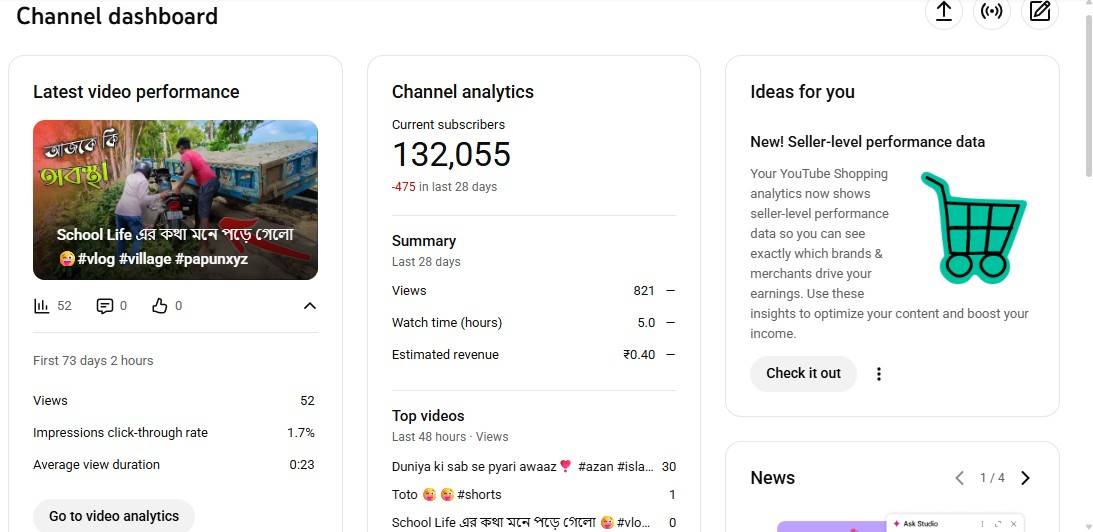This screenshot has height=532, width=1093.
Task: Click the upload videos arrow icon
Action: click(x=943, y=12)
